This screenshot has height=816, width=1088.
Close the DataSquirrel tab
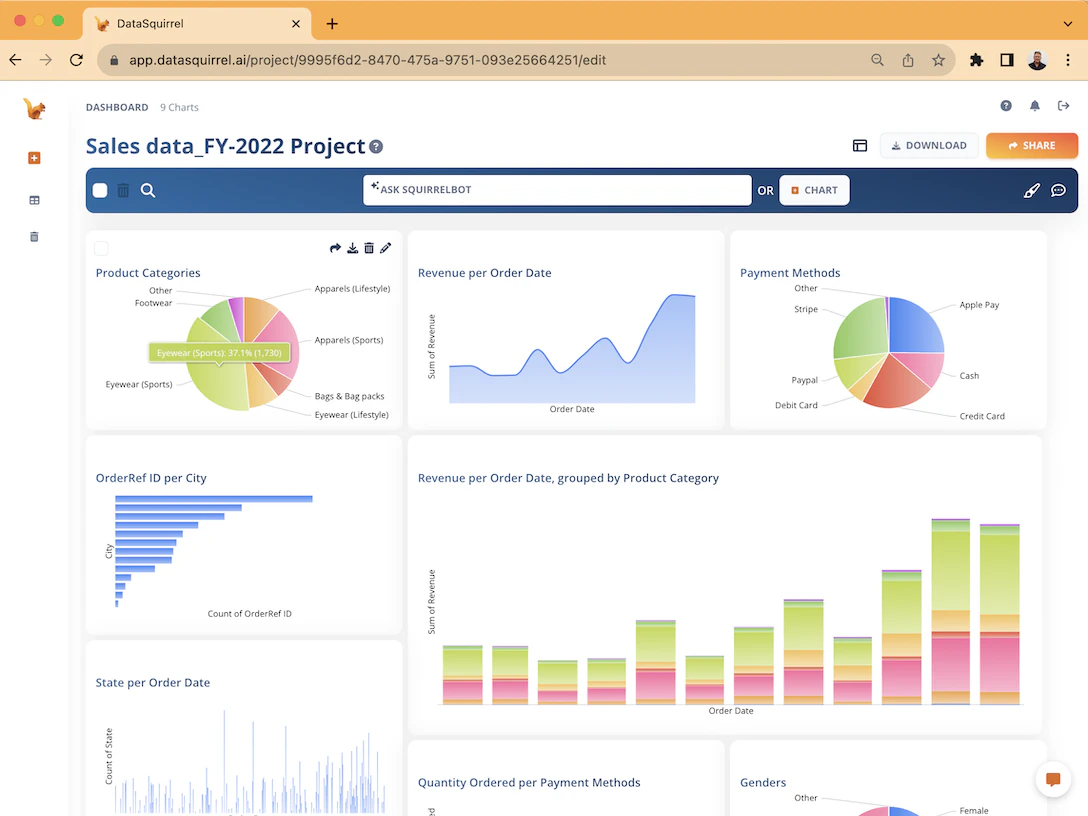click(x=296, y=24)
